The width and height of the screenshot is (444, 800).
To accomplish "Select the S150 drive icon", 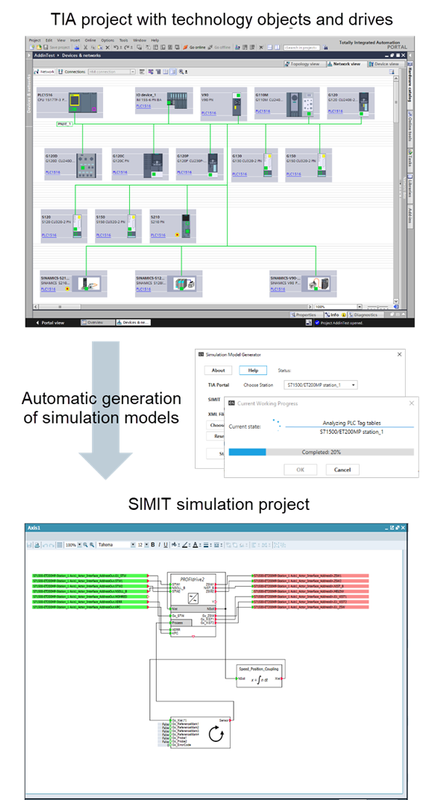I will tap(132, 226).
